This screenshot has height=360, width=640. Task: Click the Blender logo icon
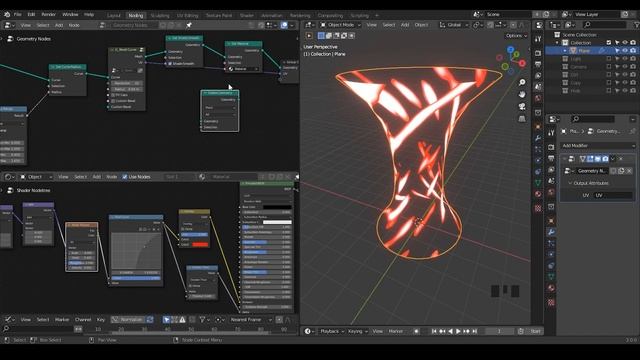tap(7, 14)
